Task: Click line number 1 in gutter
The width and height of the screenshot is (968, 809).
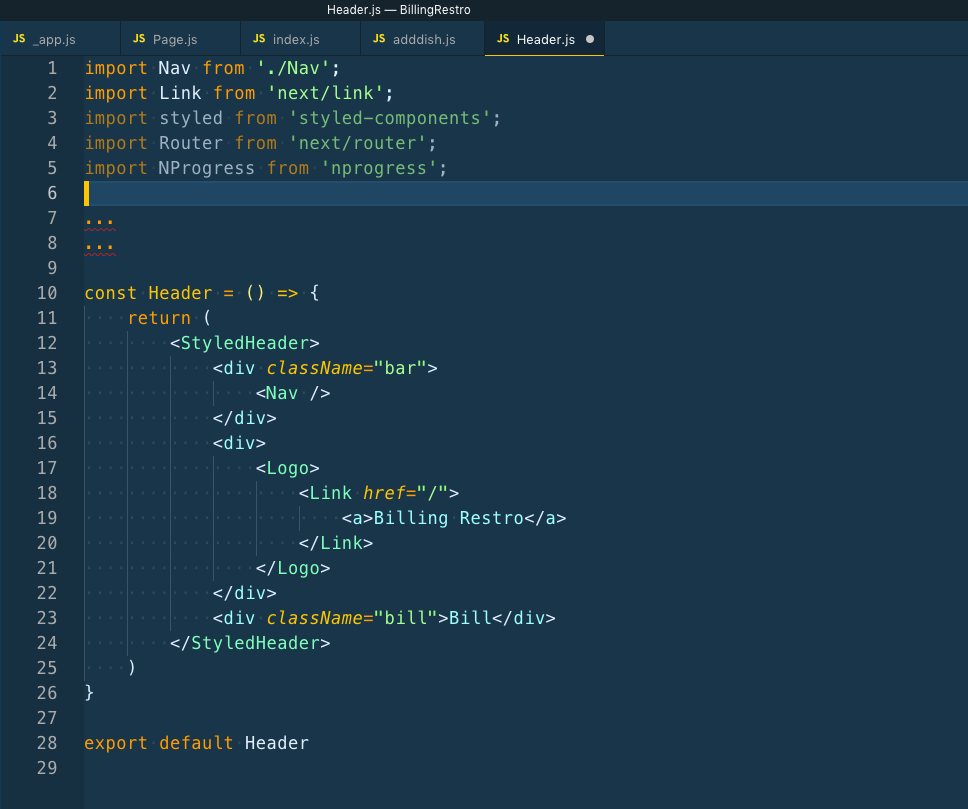Action: point(52,68)
